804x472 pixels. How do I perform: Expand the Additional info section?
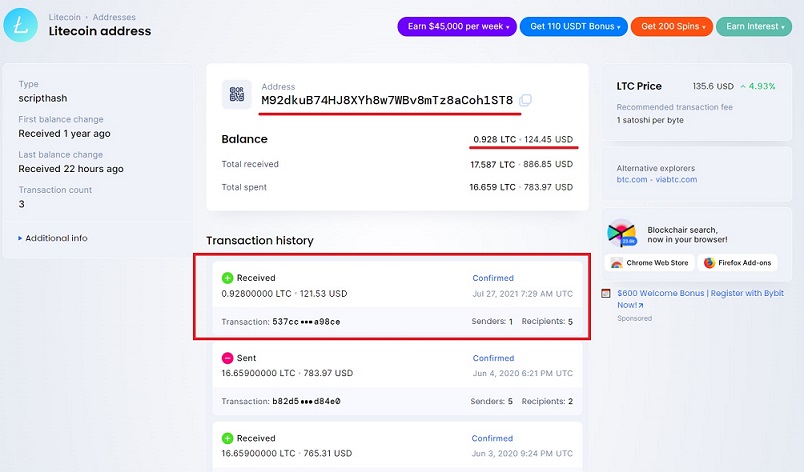pos(53,238)
